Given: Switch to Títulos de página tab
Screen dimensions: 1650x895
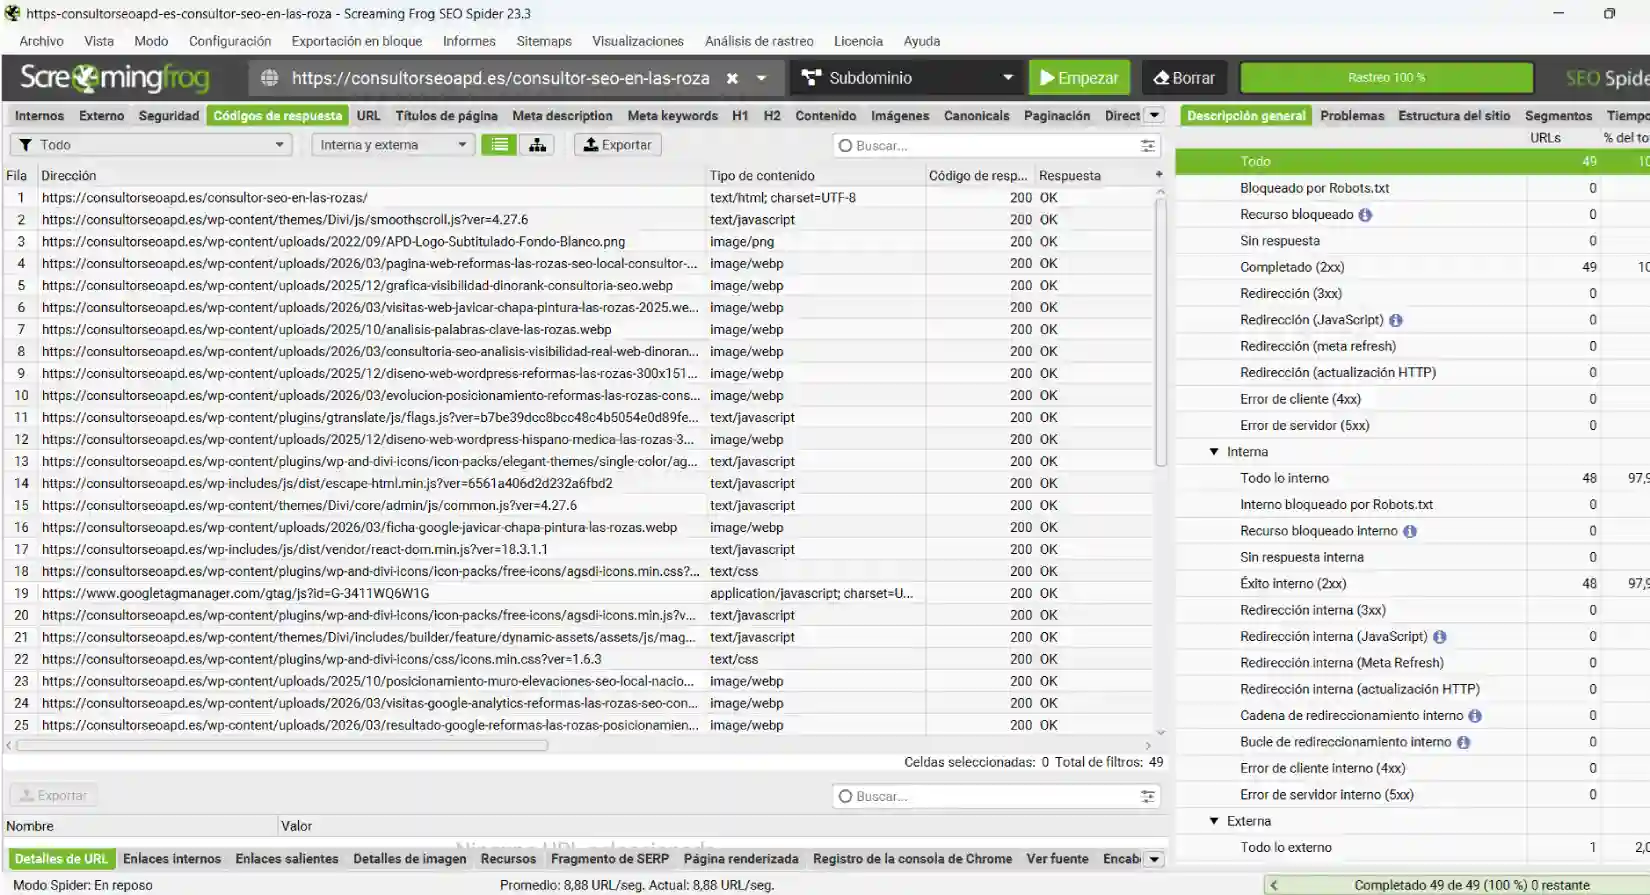Looking at the screenshot, I should point(446,116).
